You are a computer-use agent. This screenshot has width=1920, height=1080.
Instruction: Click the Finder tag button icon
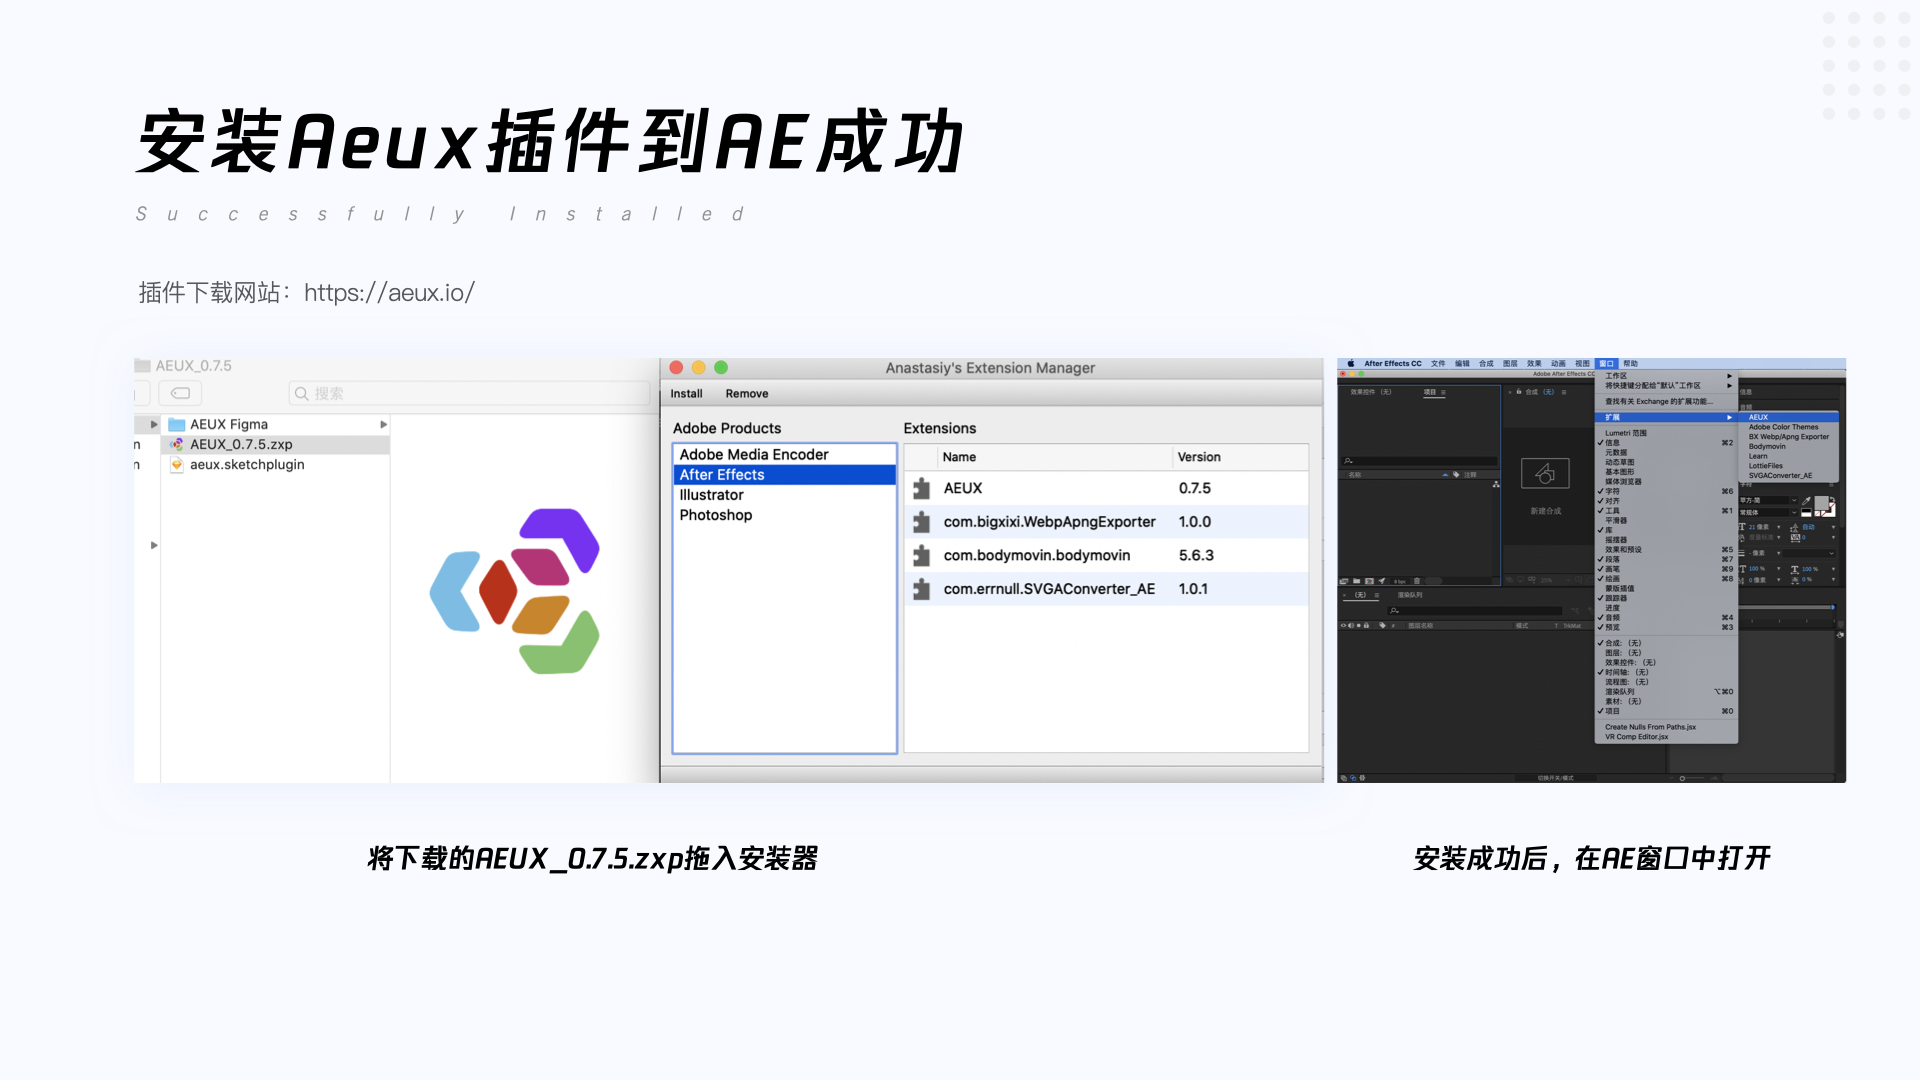tap(180, 393)
